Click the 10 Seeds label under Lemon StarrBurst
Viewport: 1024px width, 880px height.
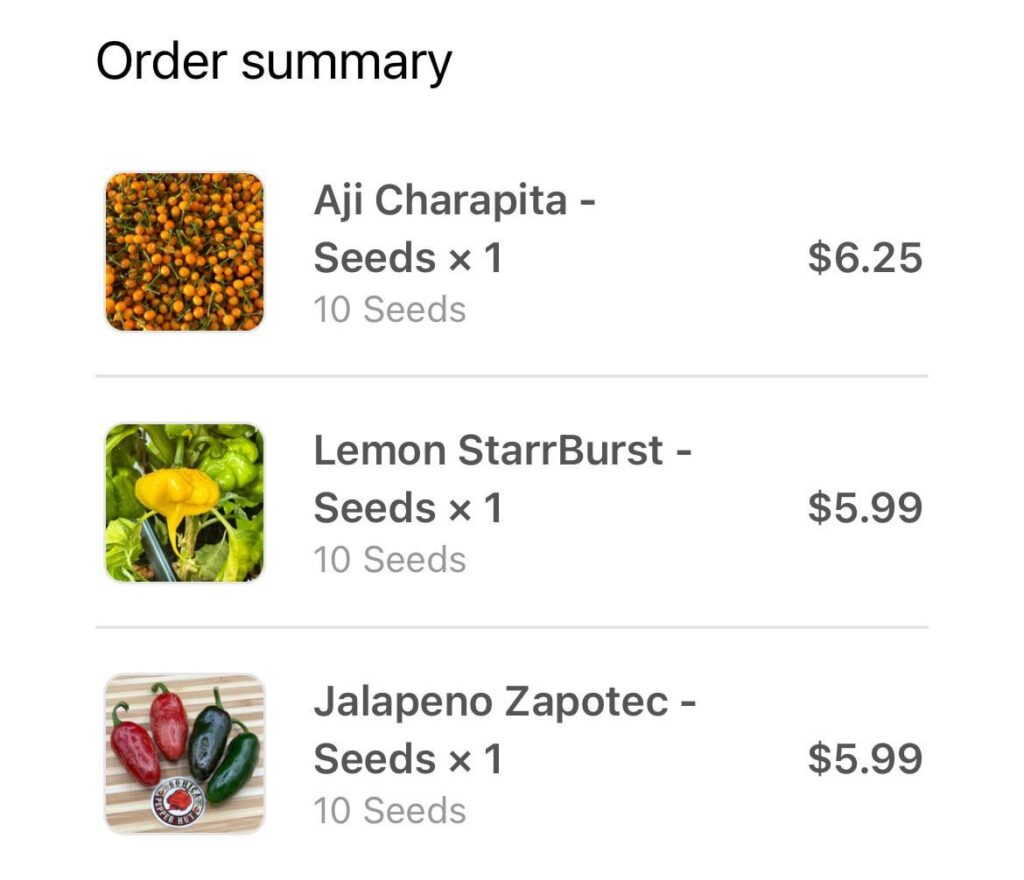[x=390, y=560]
